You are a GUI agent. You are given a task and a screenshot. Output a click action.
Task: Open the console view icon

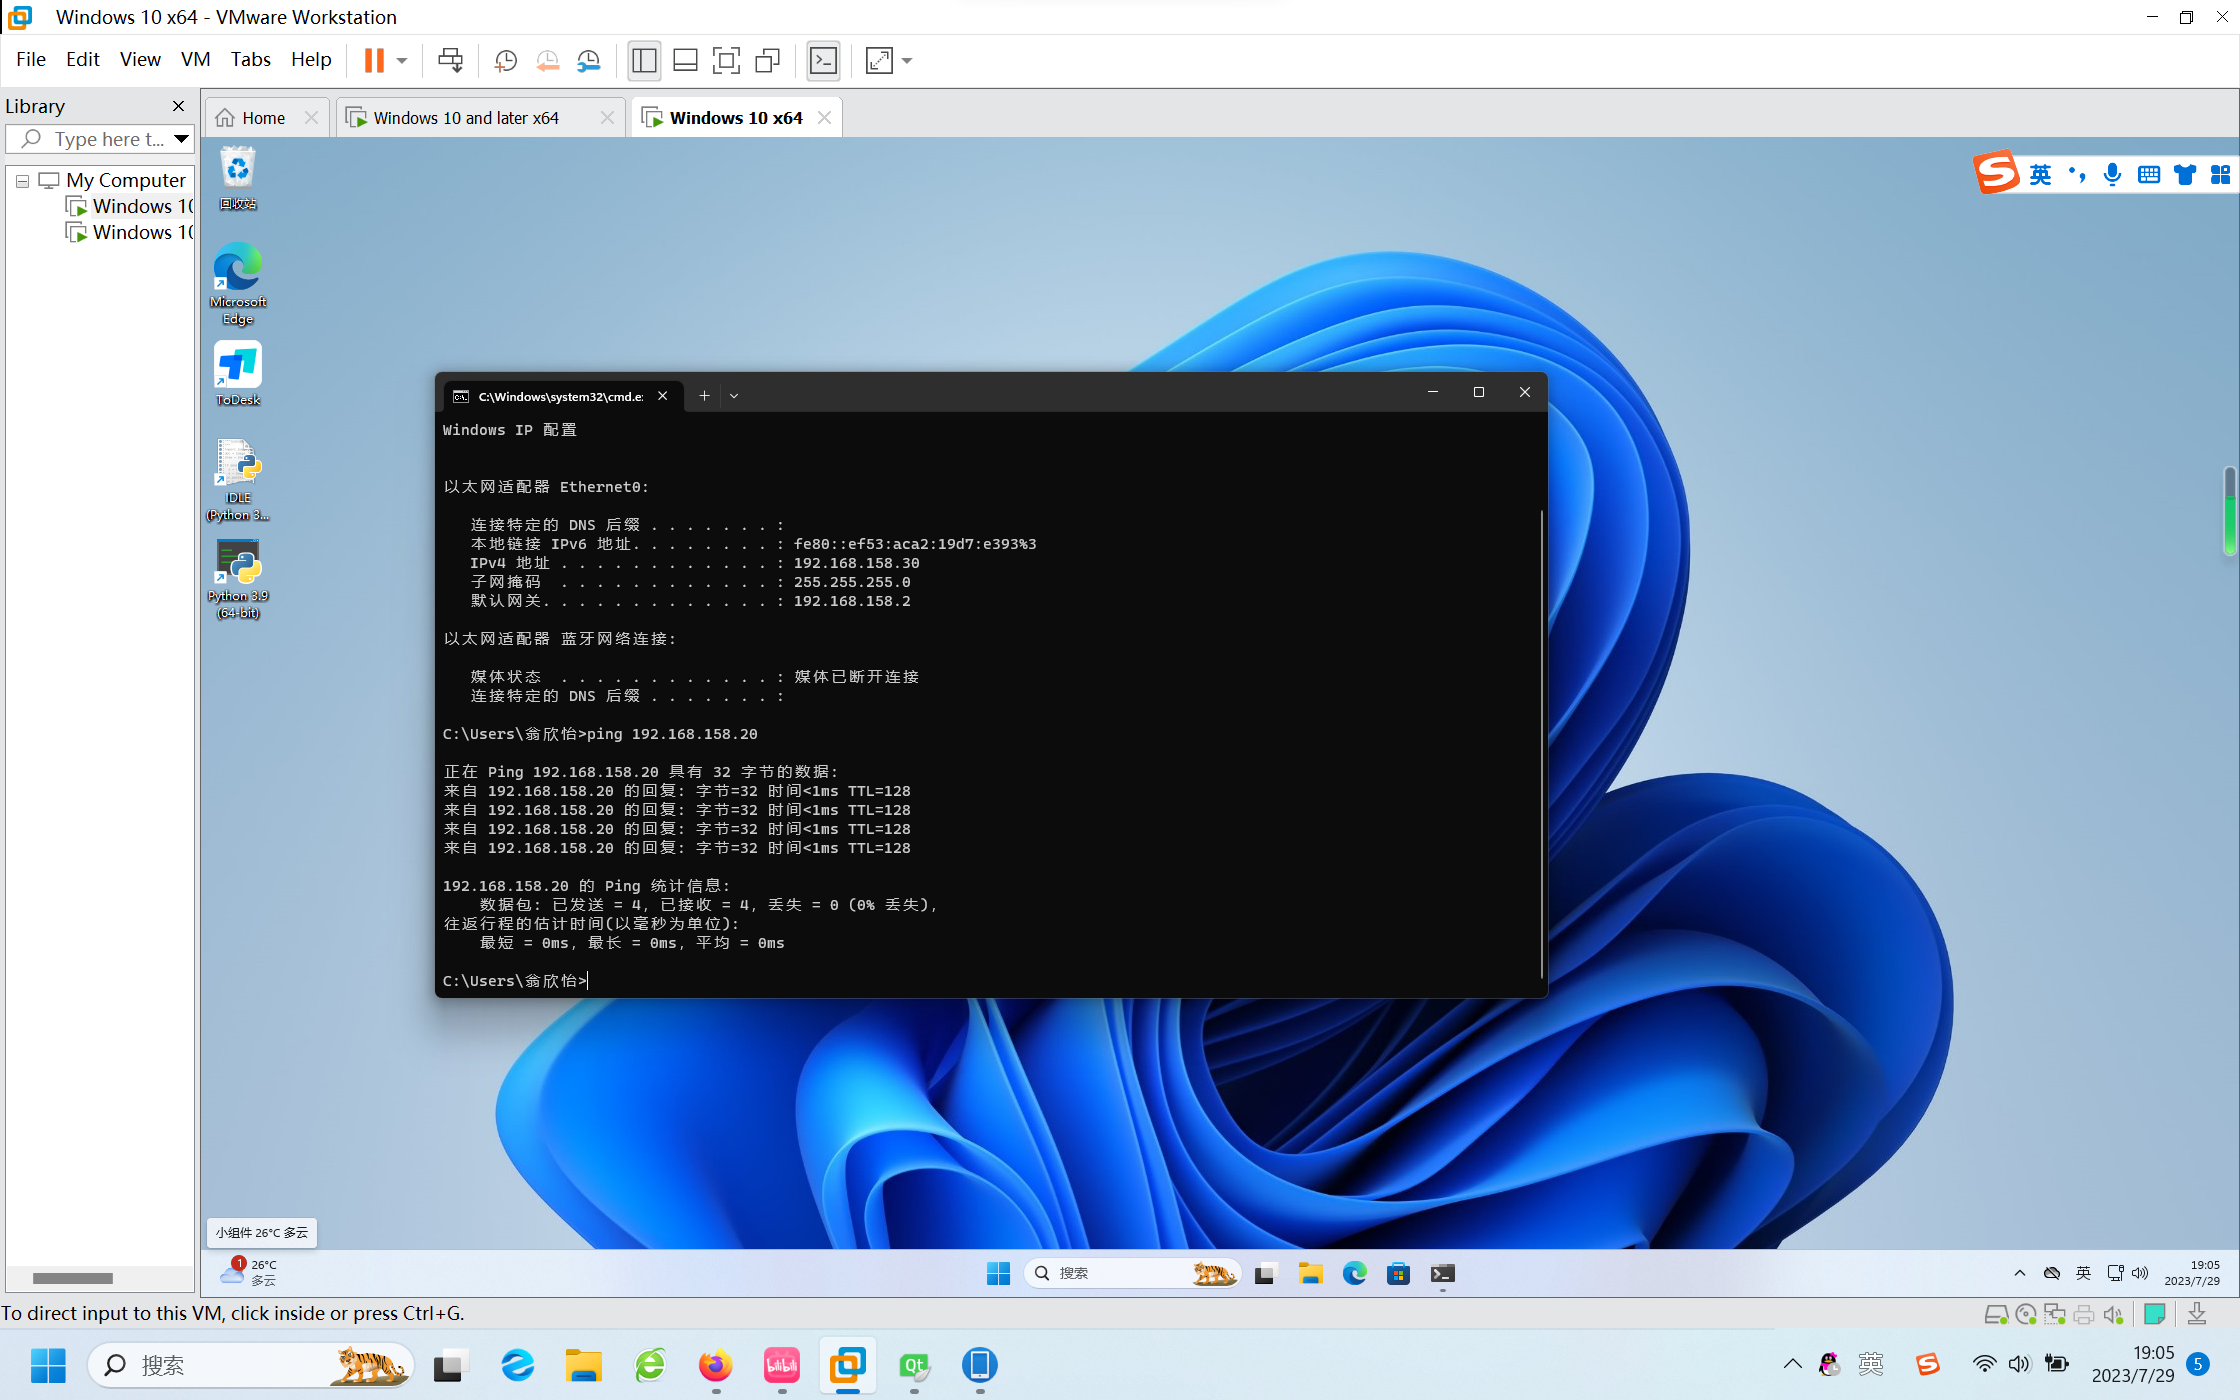coord(823,60)
